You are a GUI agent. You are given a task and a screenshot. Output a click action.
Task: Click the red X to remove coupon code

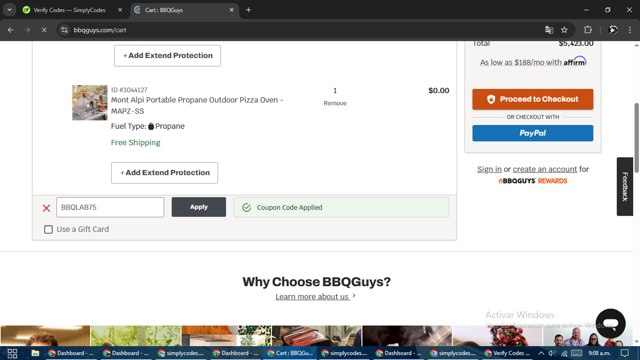click(47, 208)
